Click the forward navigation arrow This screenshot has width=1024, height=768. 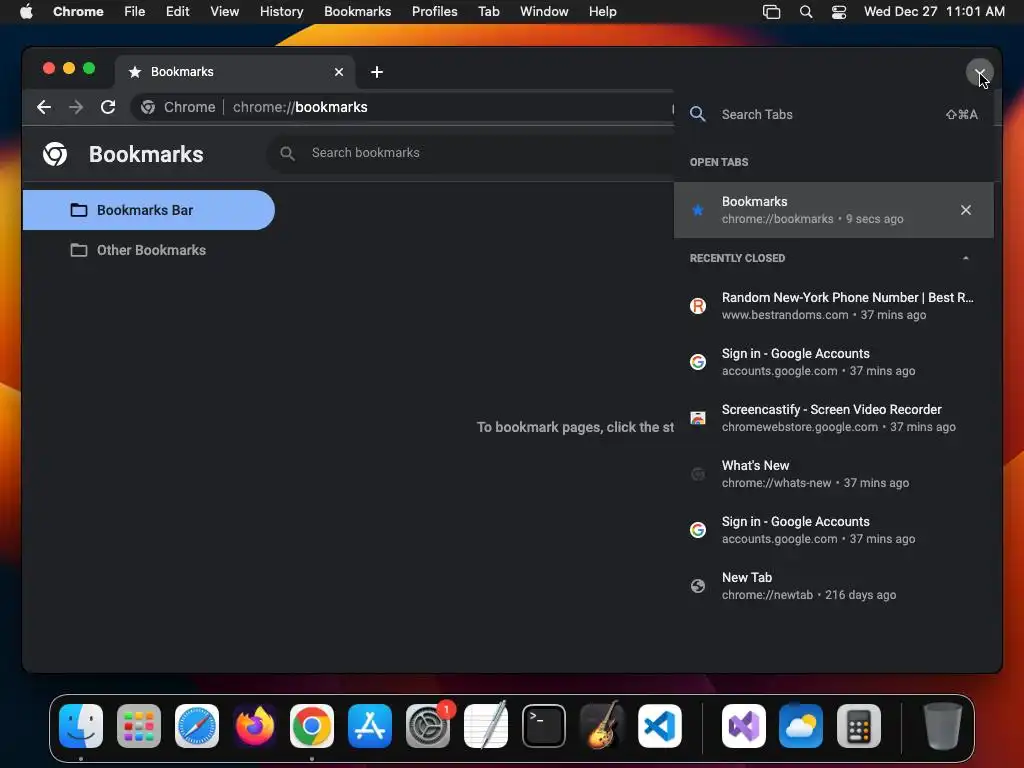(x=76, y=107)
